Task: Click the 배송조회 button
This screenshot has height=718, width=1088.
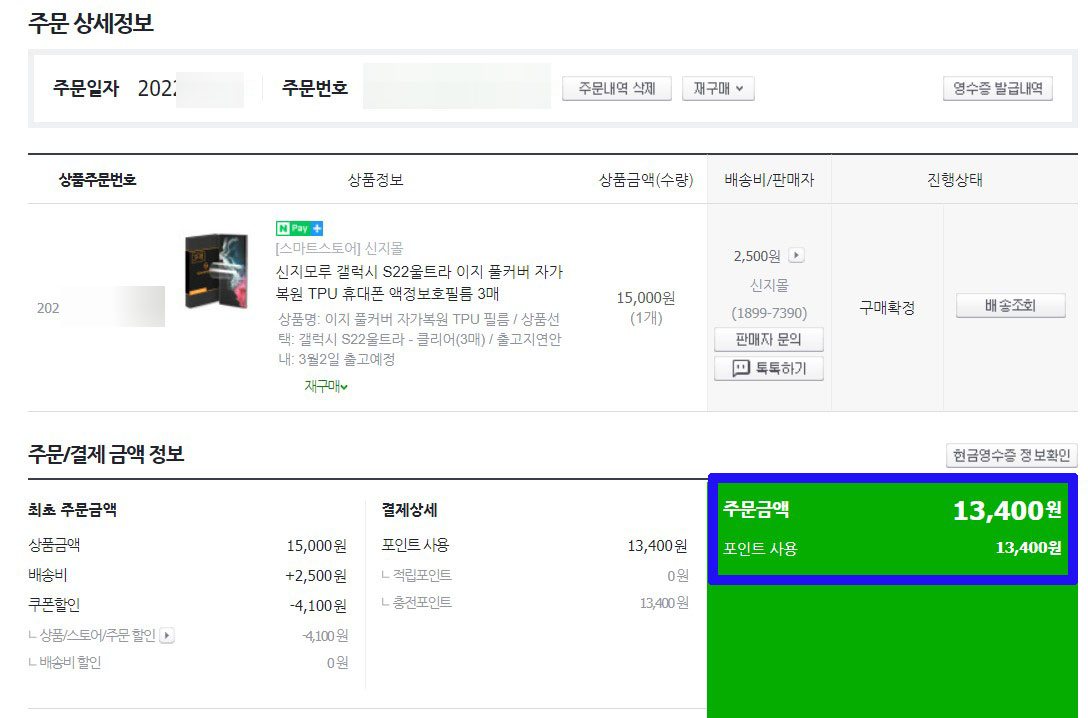Action: click(1010, 306)
